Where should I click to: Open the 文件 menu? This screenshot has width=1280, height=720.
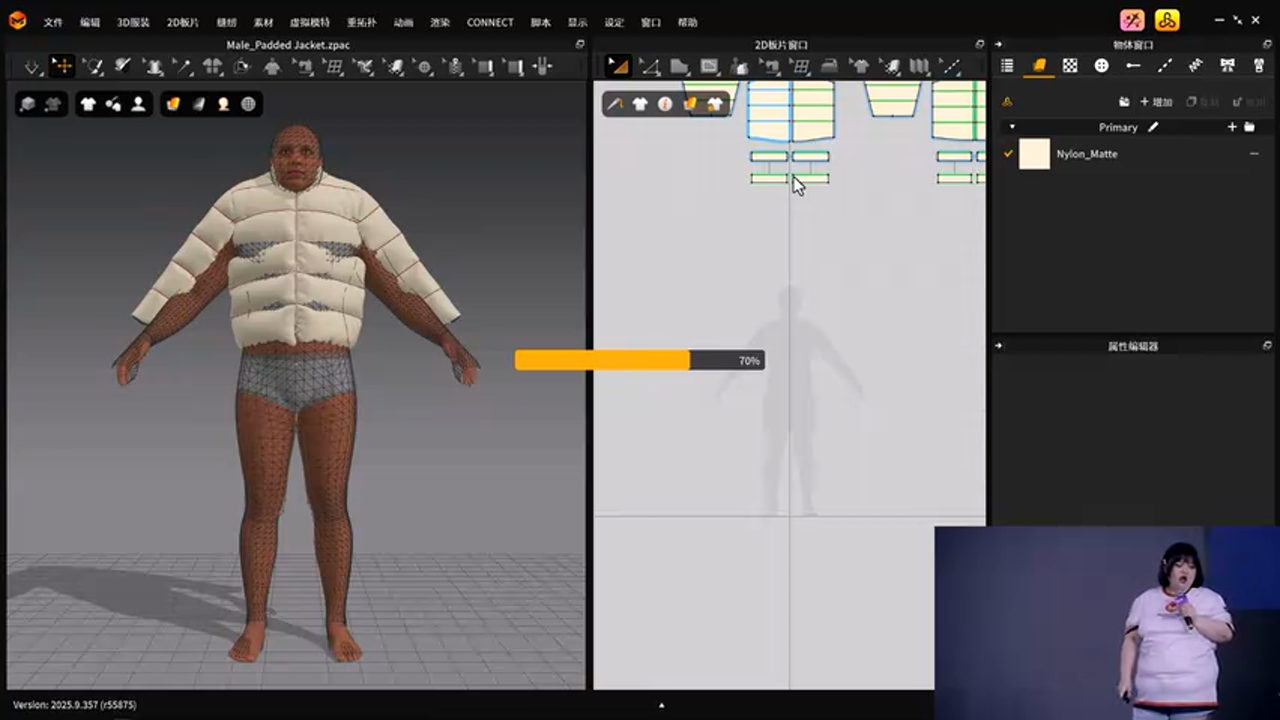[53, 22]
